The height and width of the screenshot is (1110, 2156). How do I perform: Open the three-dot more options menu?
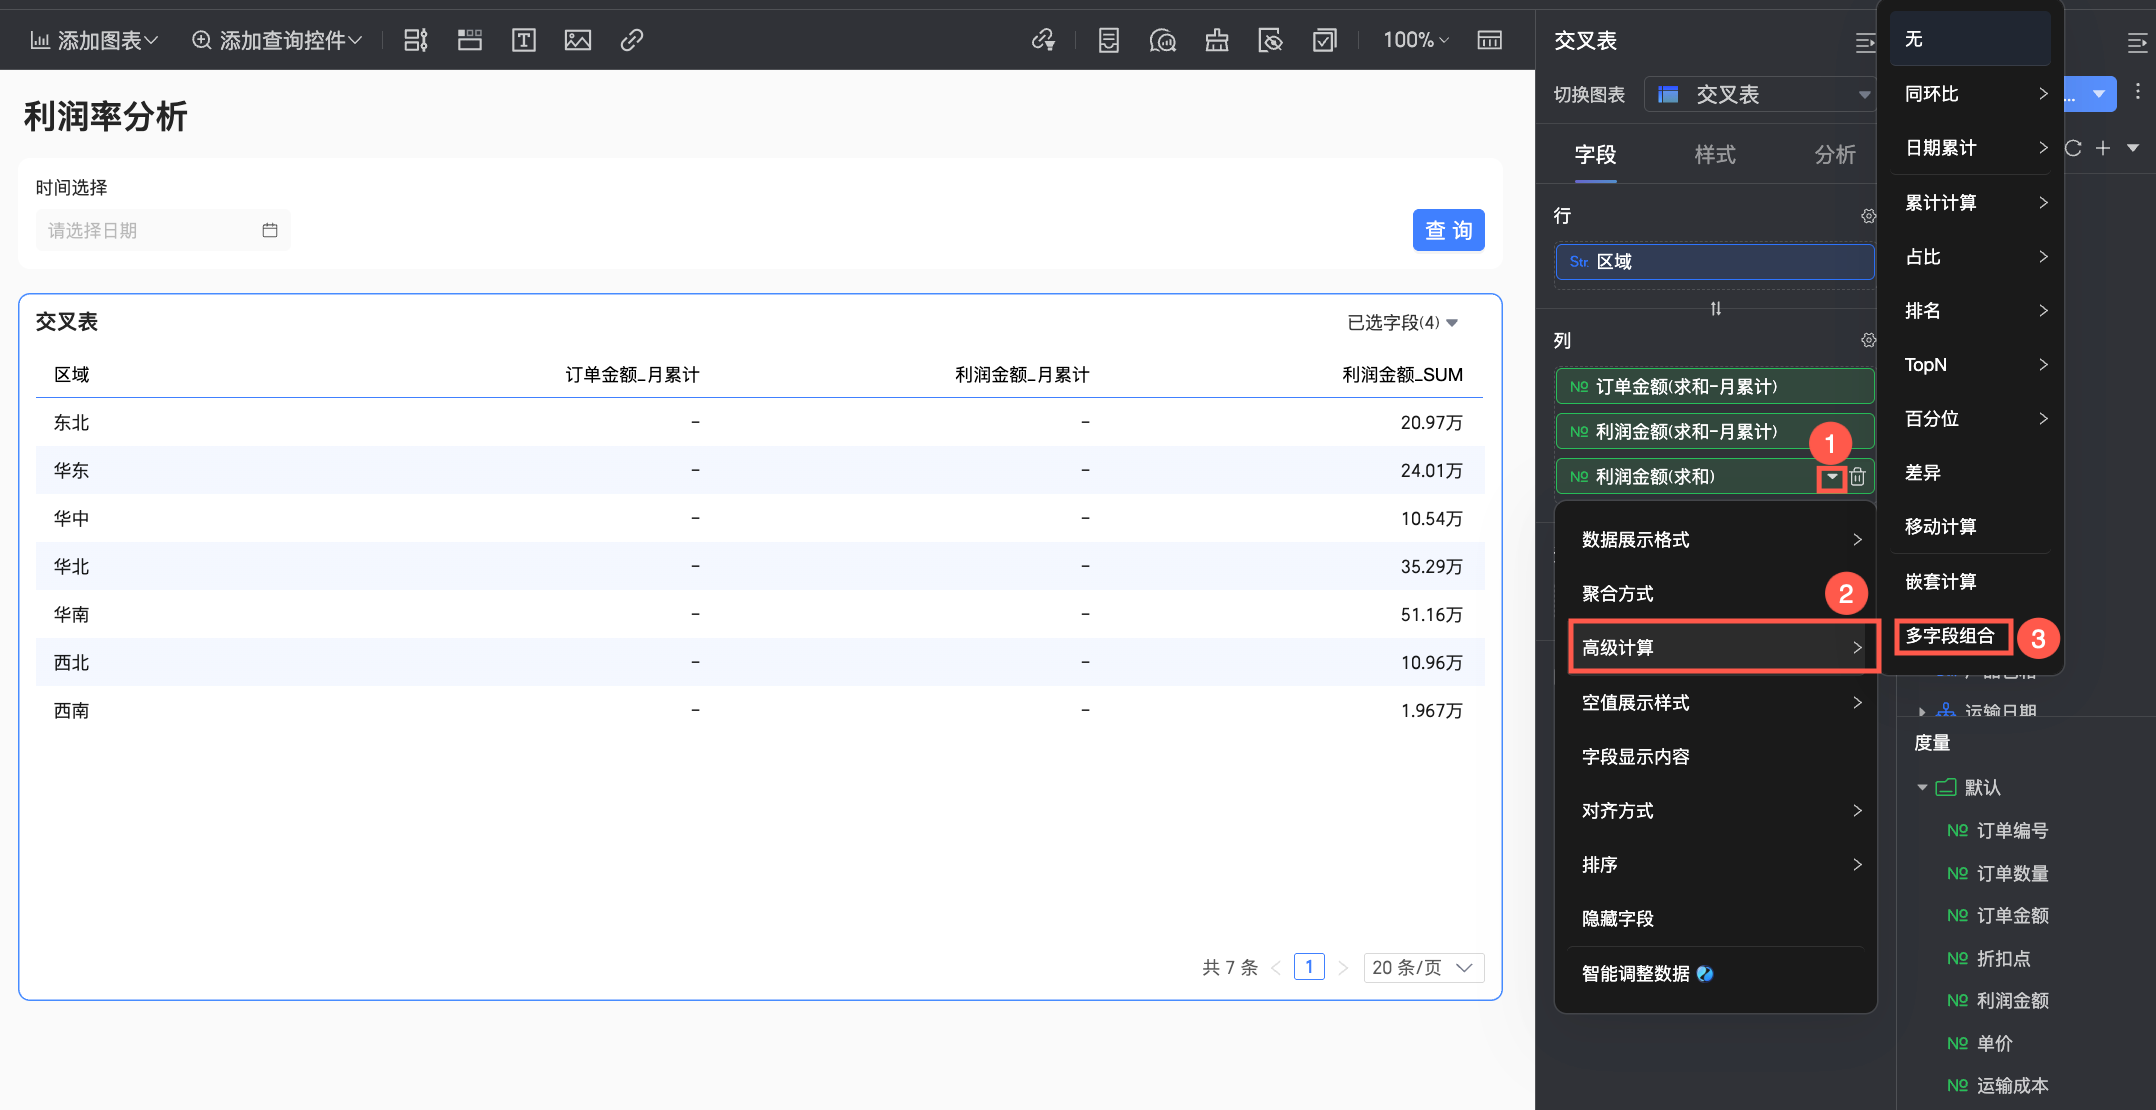click(2137, 92)
